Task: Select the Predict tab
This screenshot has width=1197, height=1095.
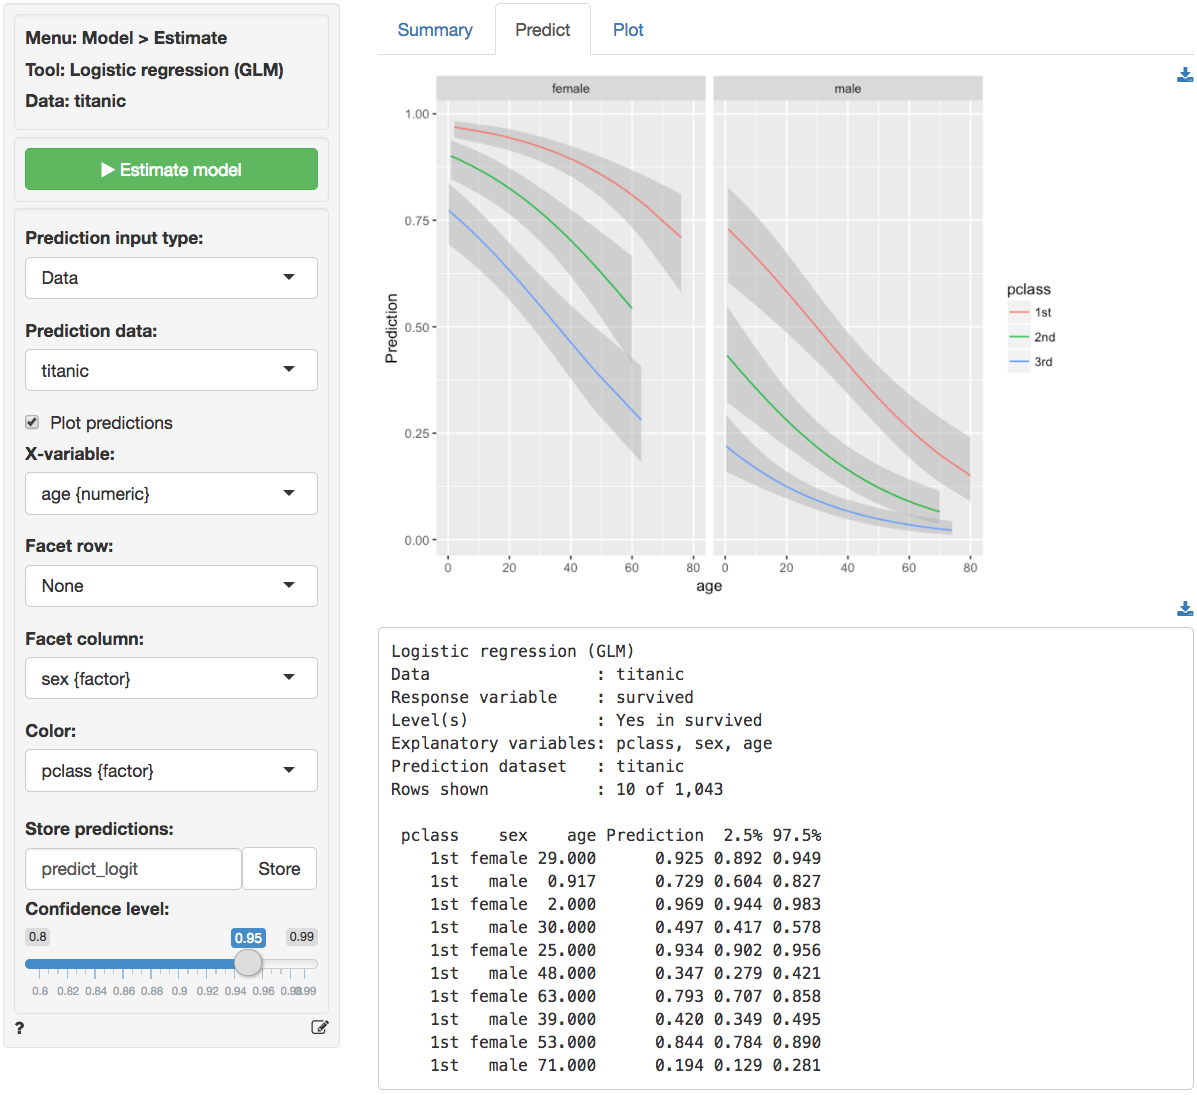Action: 542,30
